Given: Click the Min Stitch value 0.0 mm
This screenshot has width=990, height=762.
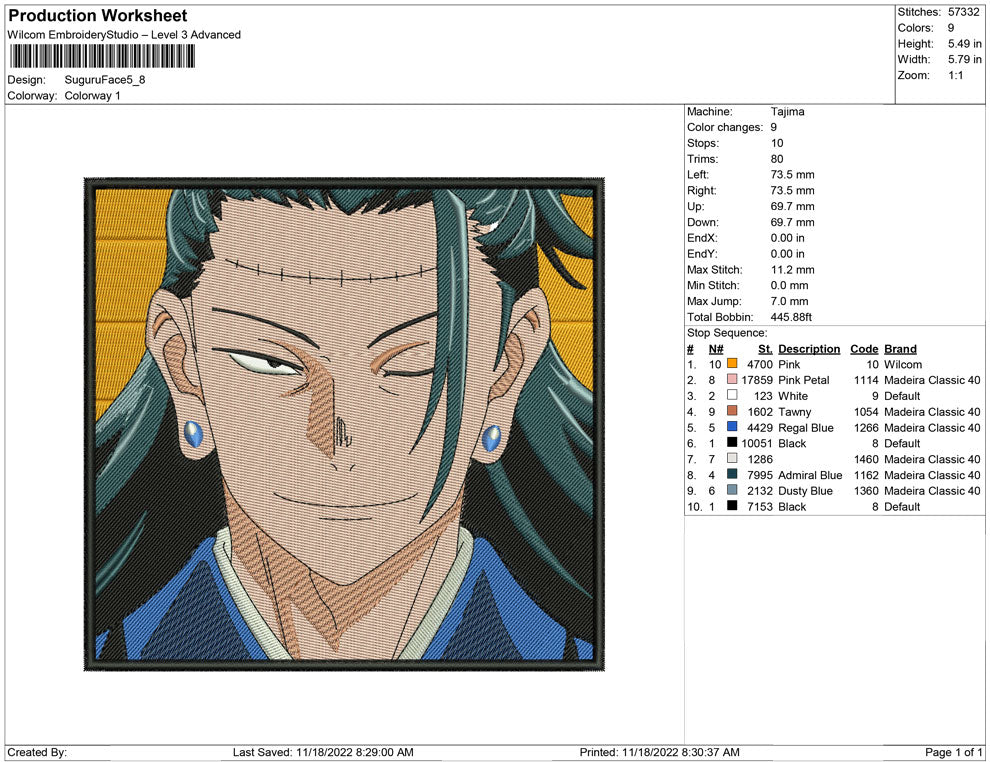Looking at the screenshot, I should (789, 285).
